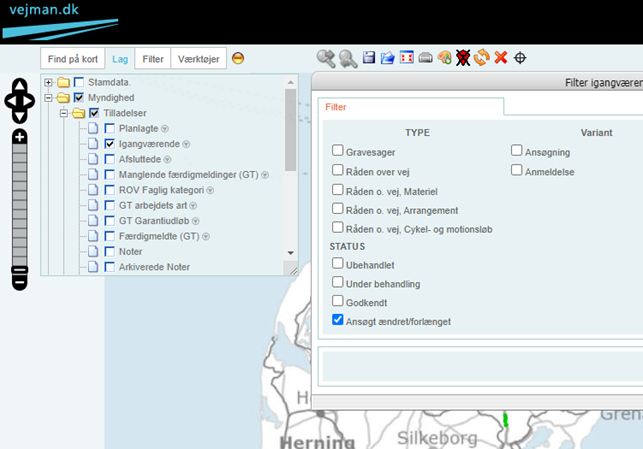The height and width of the screenshot is (449, 643).
Task: Click the open folder toolbar icon
Action: click(x=387, y=58)
